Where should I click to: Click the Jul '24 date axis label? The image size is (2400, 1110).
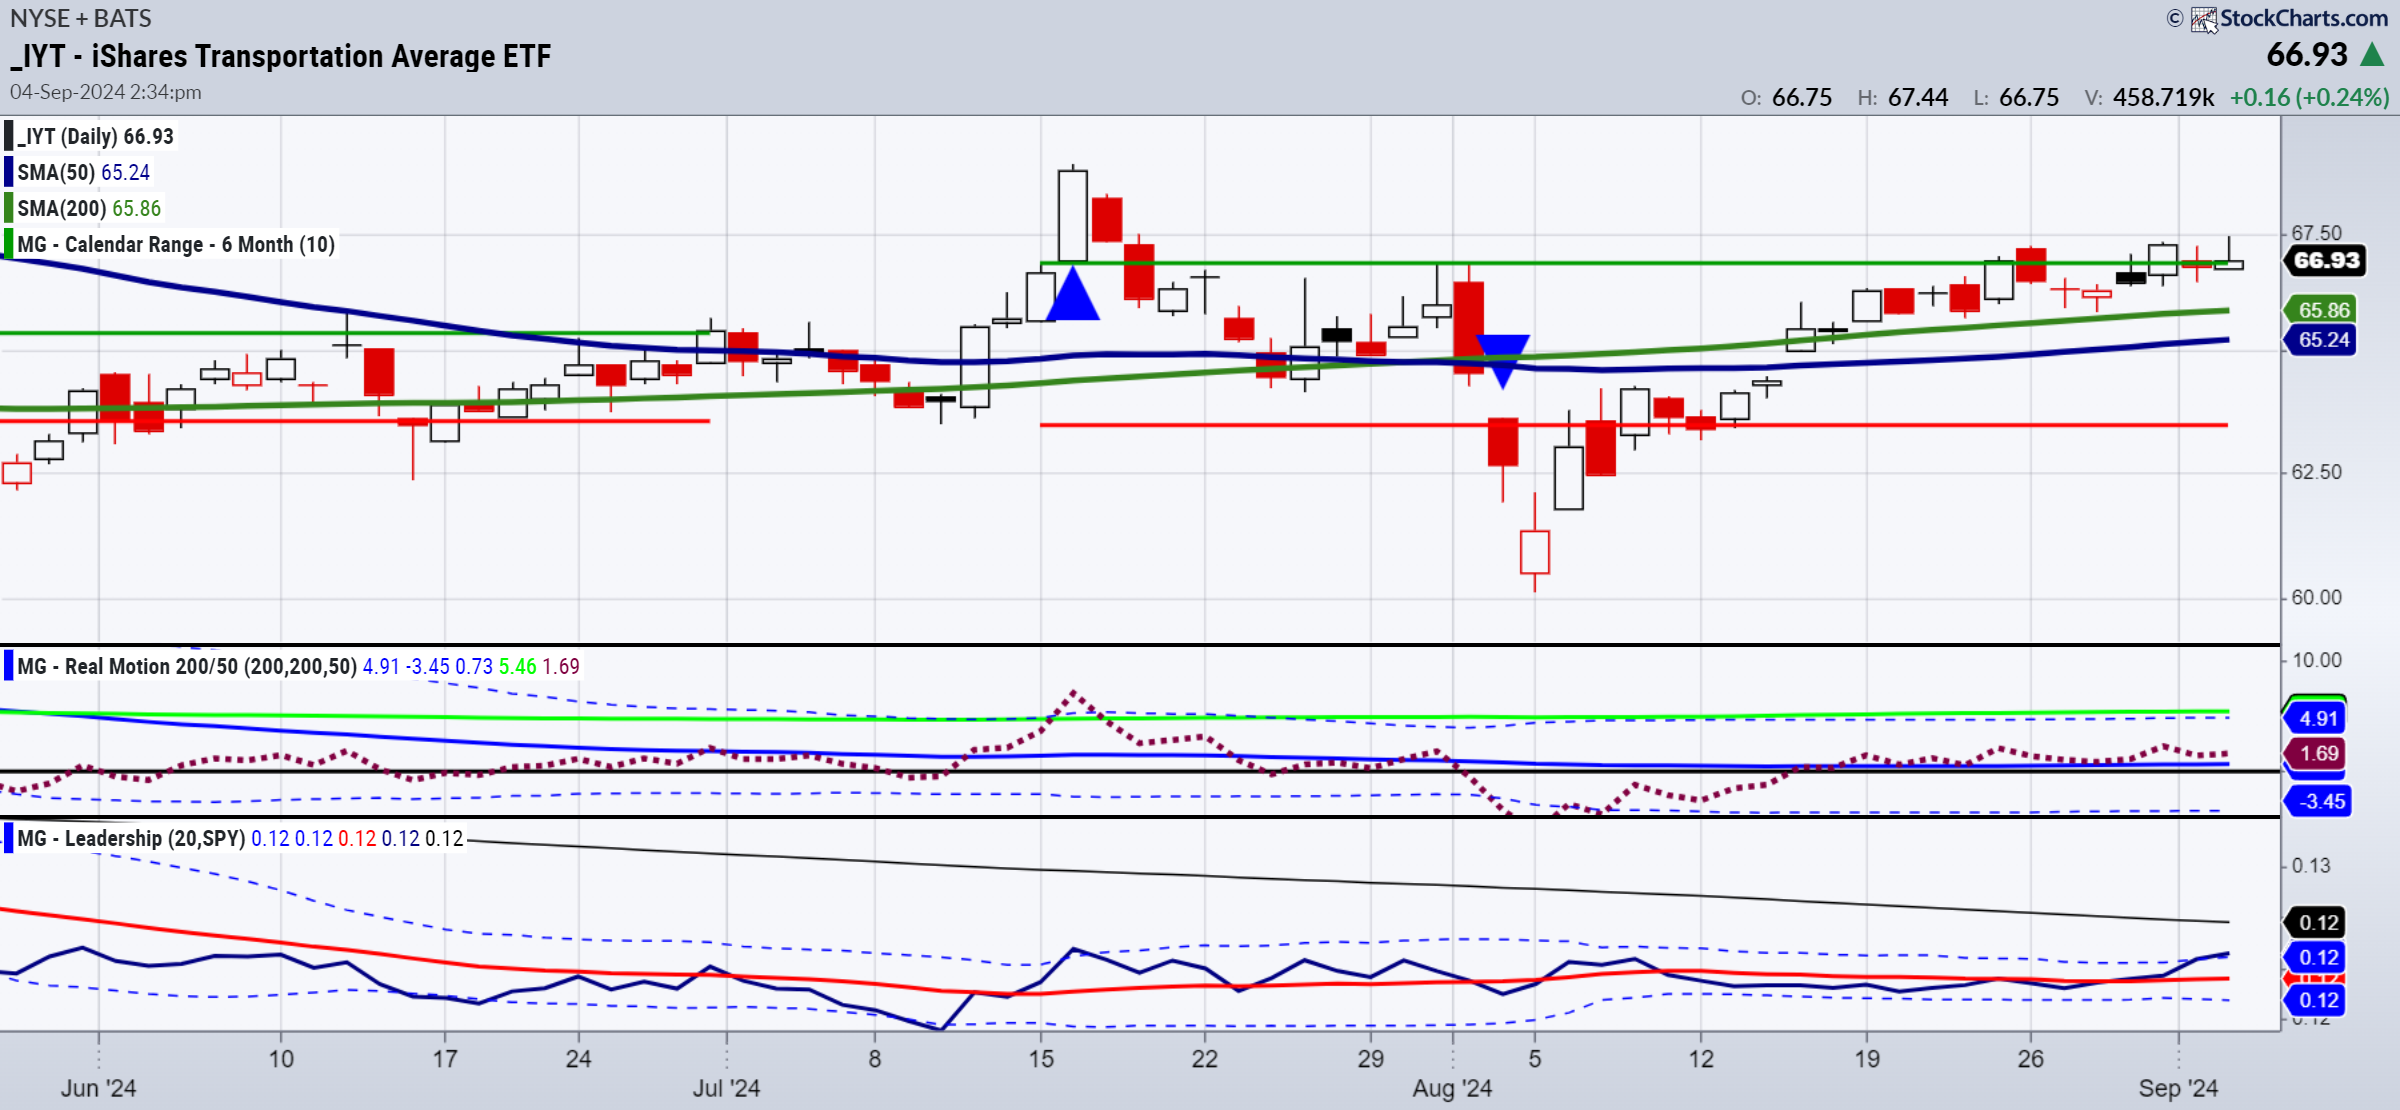[726, 1088]
